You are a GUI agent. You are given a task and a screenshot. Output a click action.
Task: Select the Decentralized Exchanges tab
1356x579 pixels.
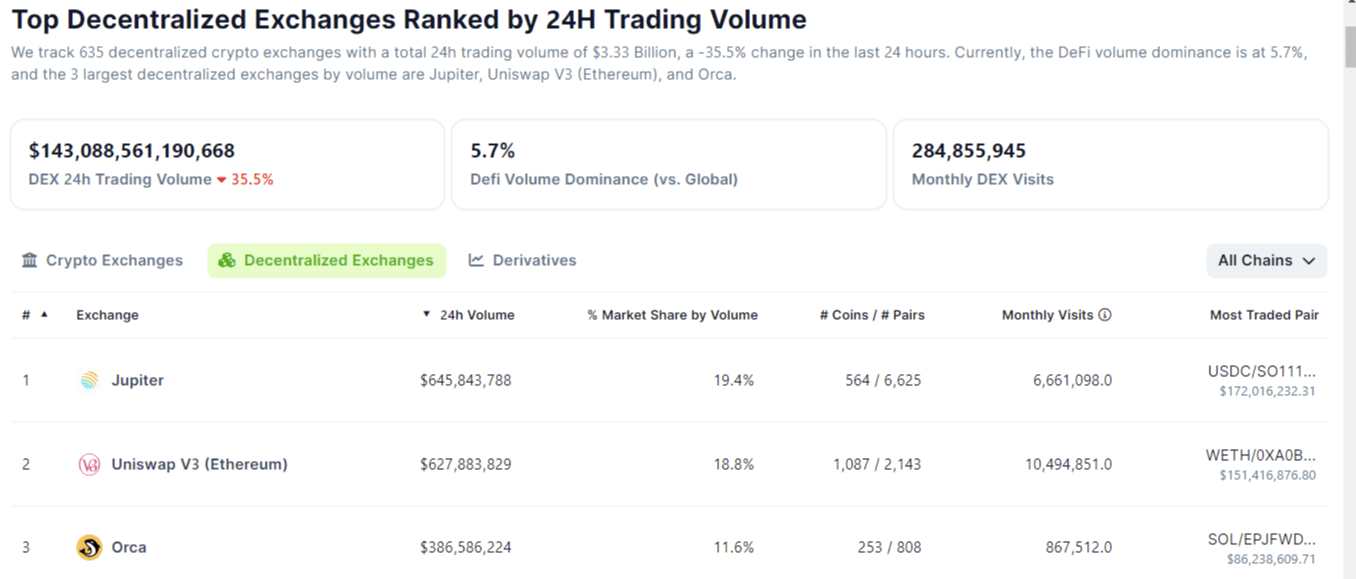coord(327,260)
